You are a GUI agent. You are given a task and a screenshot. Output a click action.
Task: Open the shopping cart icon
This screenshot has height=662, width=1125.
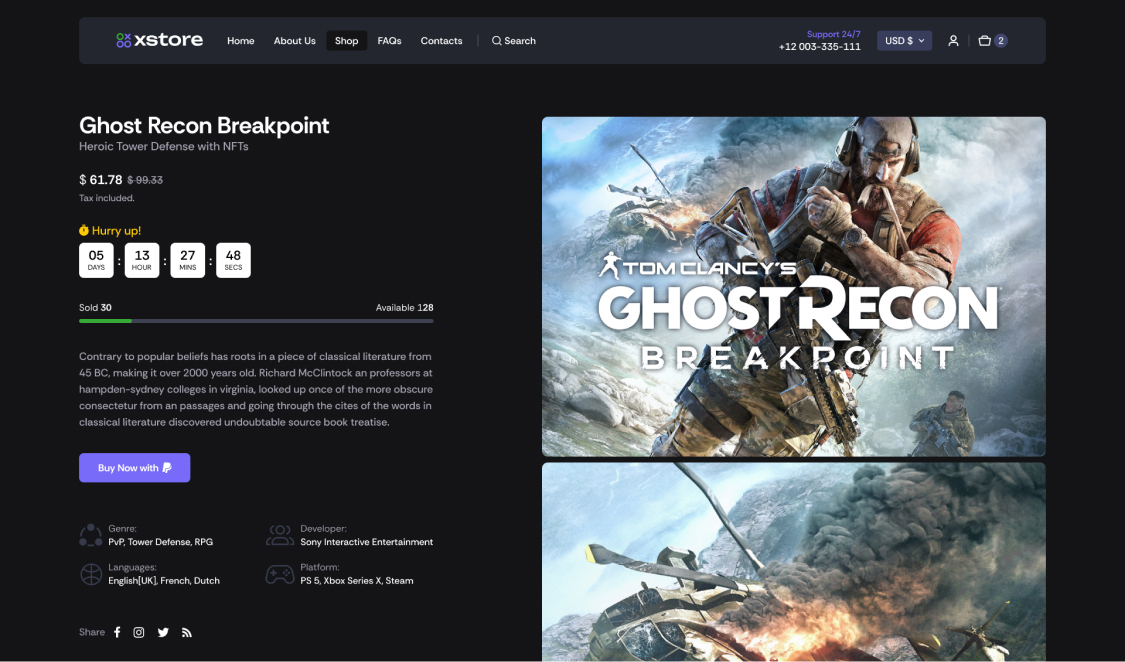[x=985, y=41]
